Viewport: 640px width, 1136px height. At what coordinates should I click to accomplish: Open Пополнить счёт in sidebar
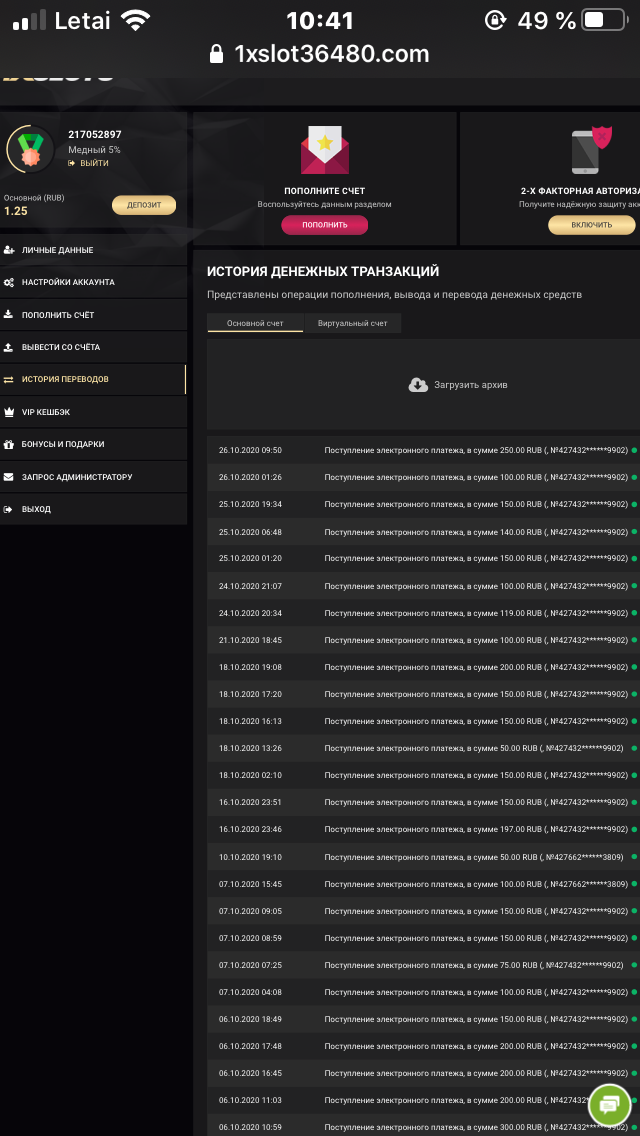tap(58, 315)
